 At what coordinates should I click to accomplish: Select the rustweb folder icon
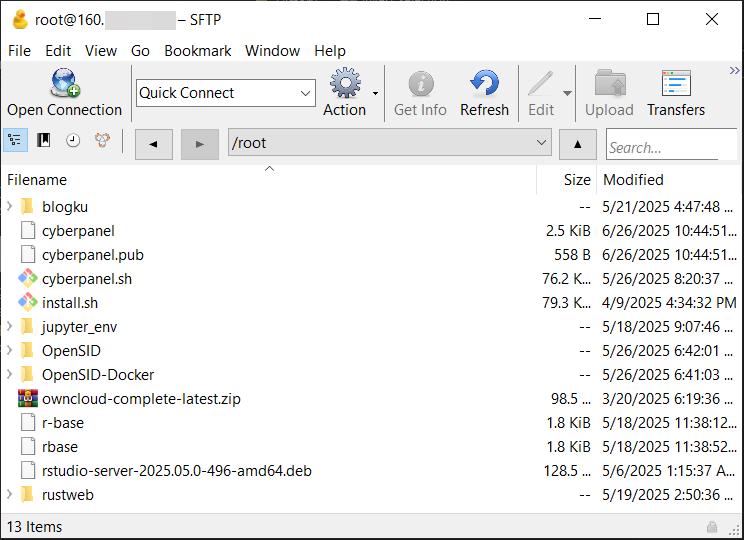(x=28, y=494)
